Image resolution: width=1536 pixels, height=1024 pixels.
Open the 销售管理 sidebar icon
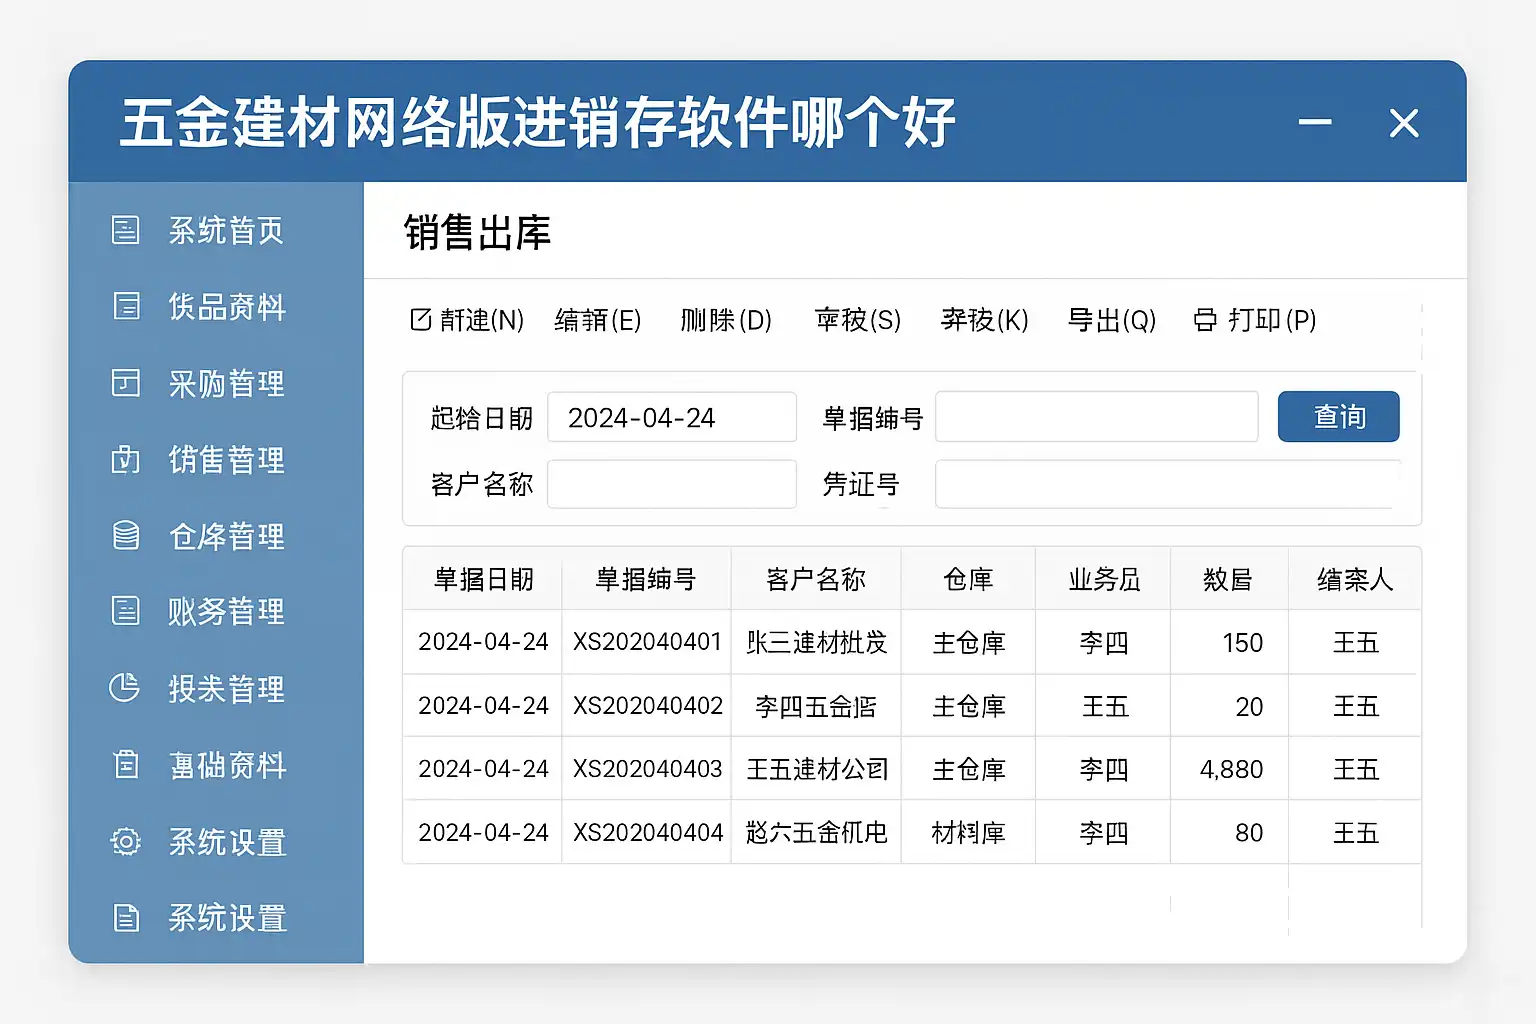tap(125, 460)
